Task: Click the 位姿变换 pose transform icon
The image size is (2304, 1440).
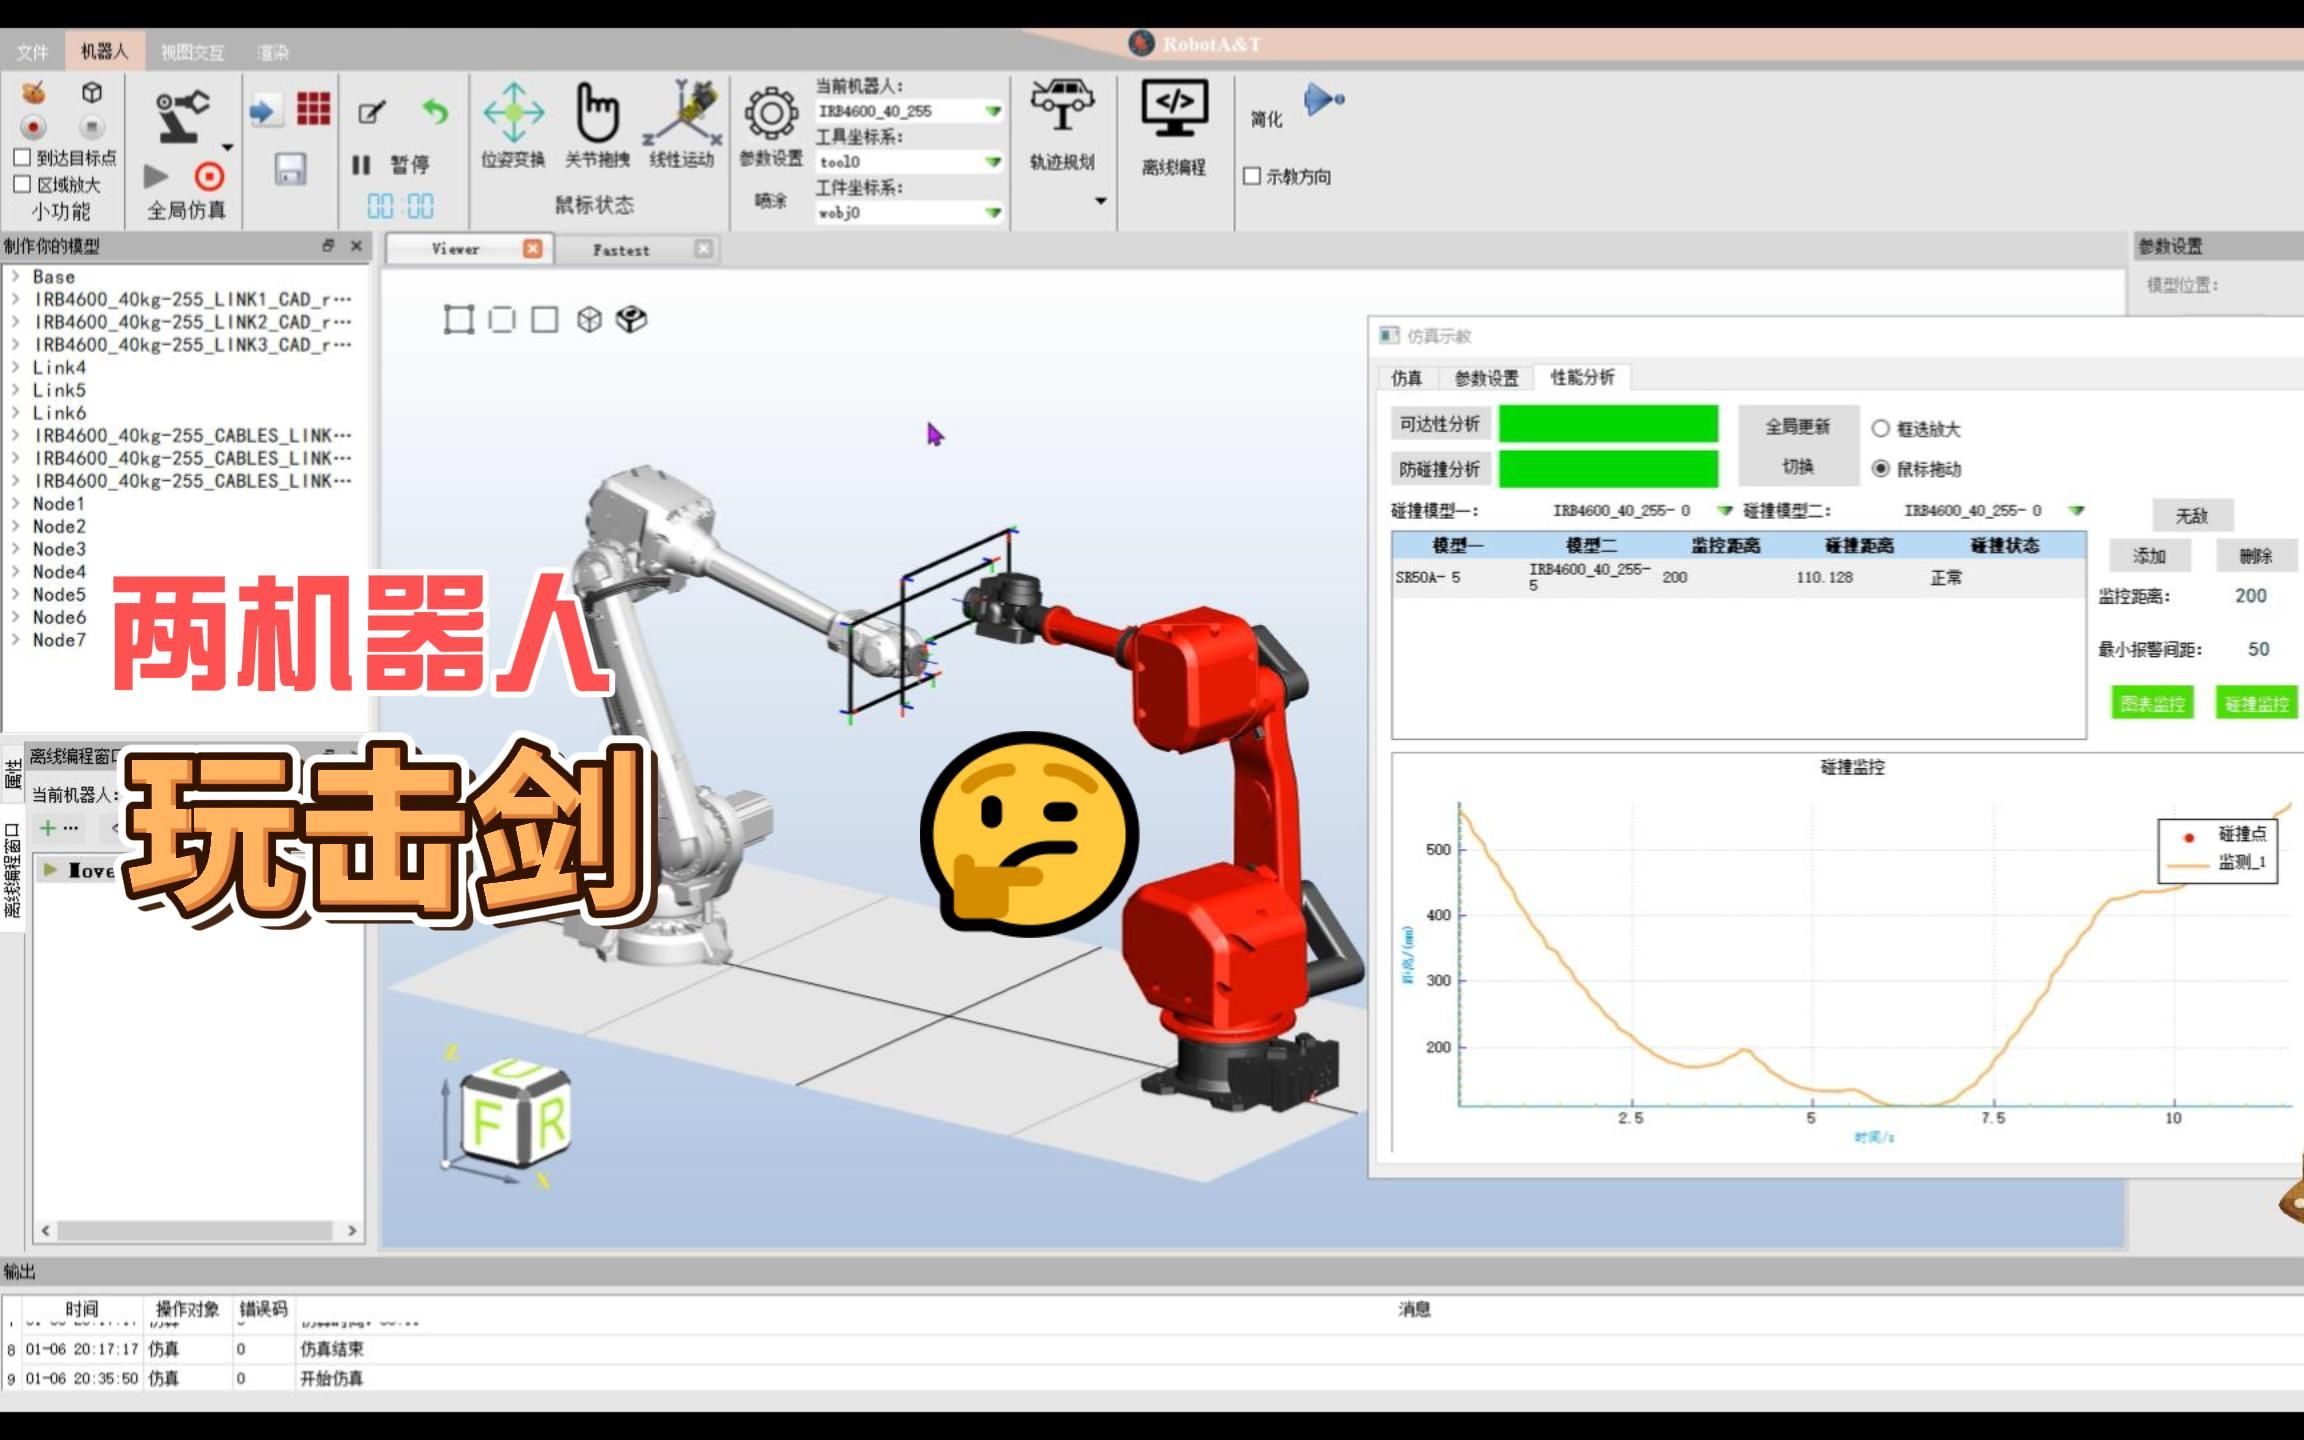Action: (513, 114)
